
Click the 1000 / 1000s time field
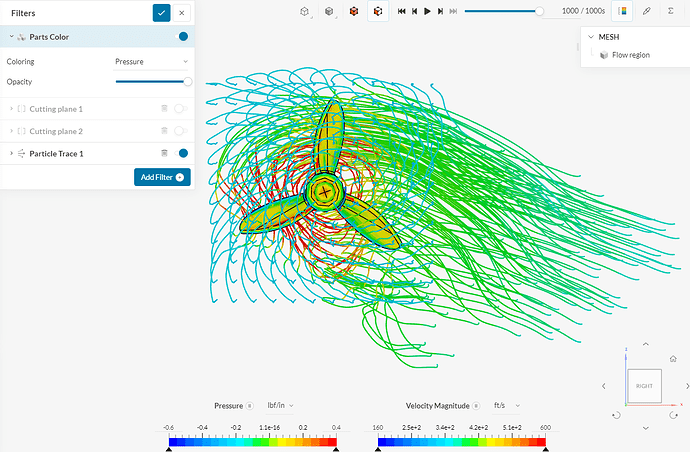[x=583, y=11]
